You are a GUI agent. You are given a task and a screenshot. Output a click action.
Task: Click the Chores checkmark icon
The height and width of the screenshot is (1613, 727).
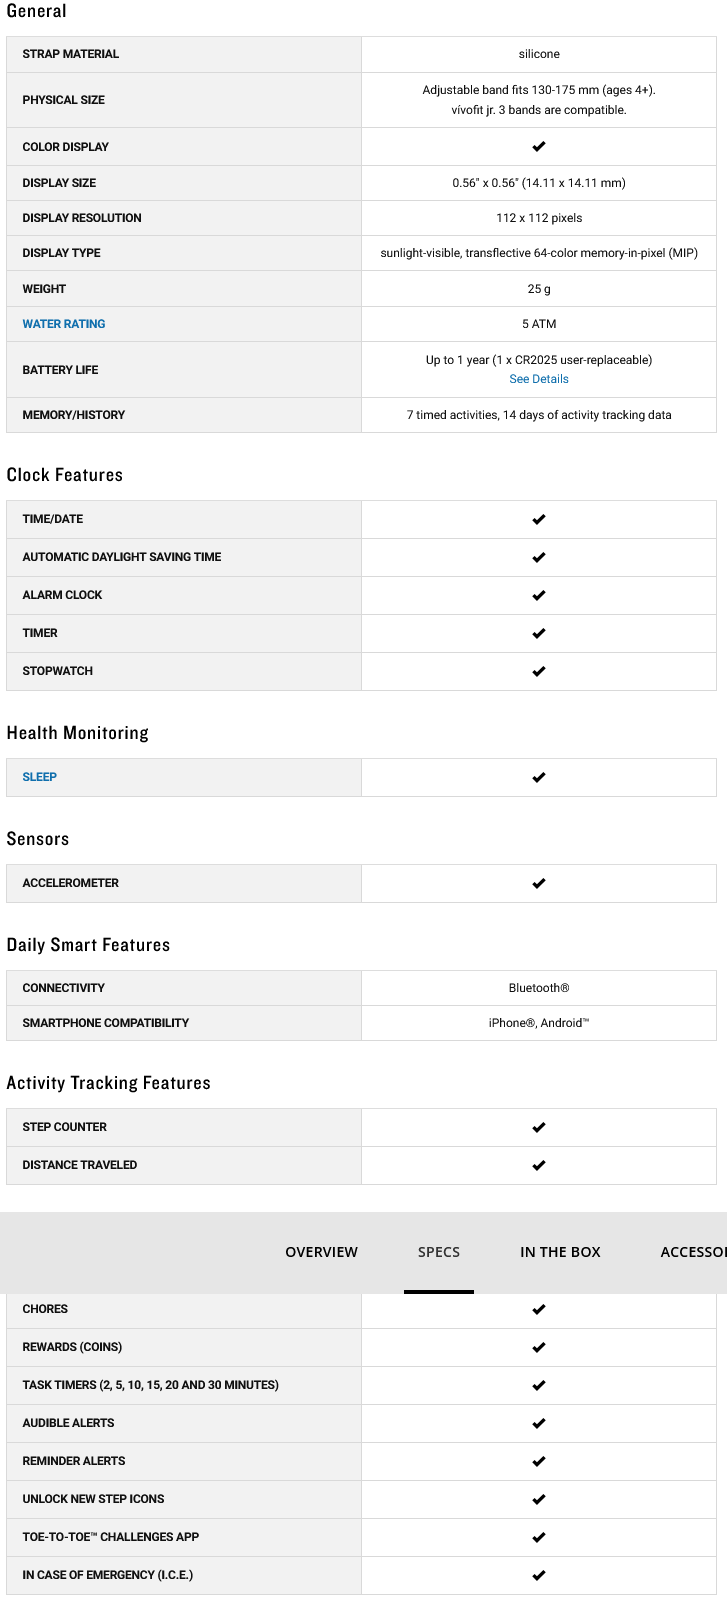[539, 1310]
